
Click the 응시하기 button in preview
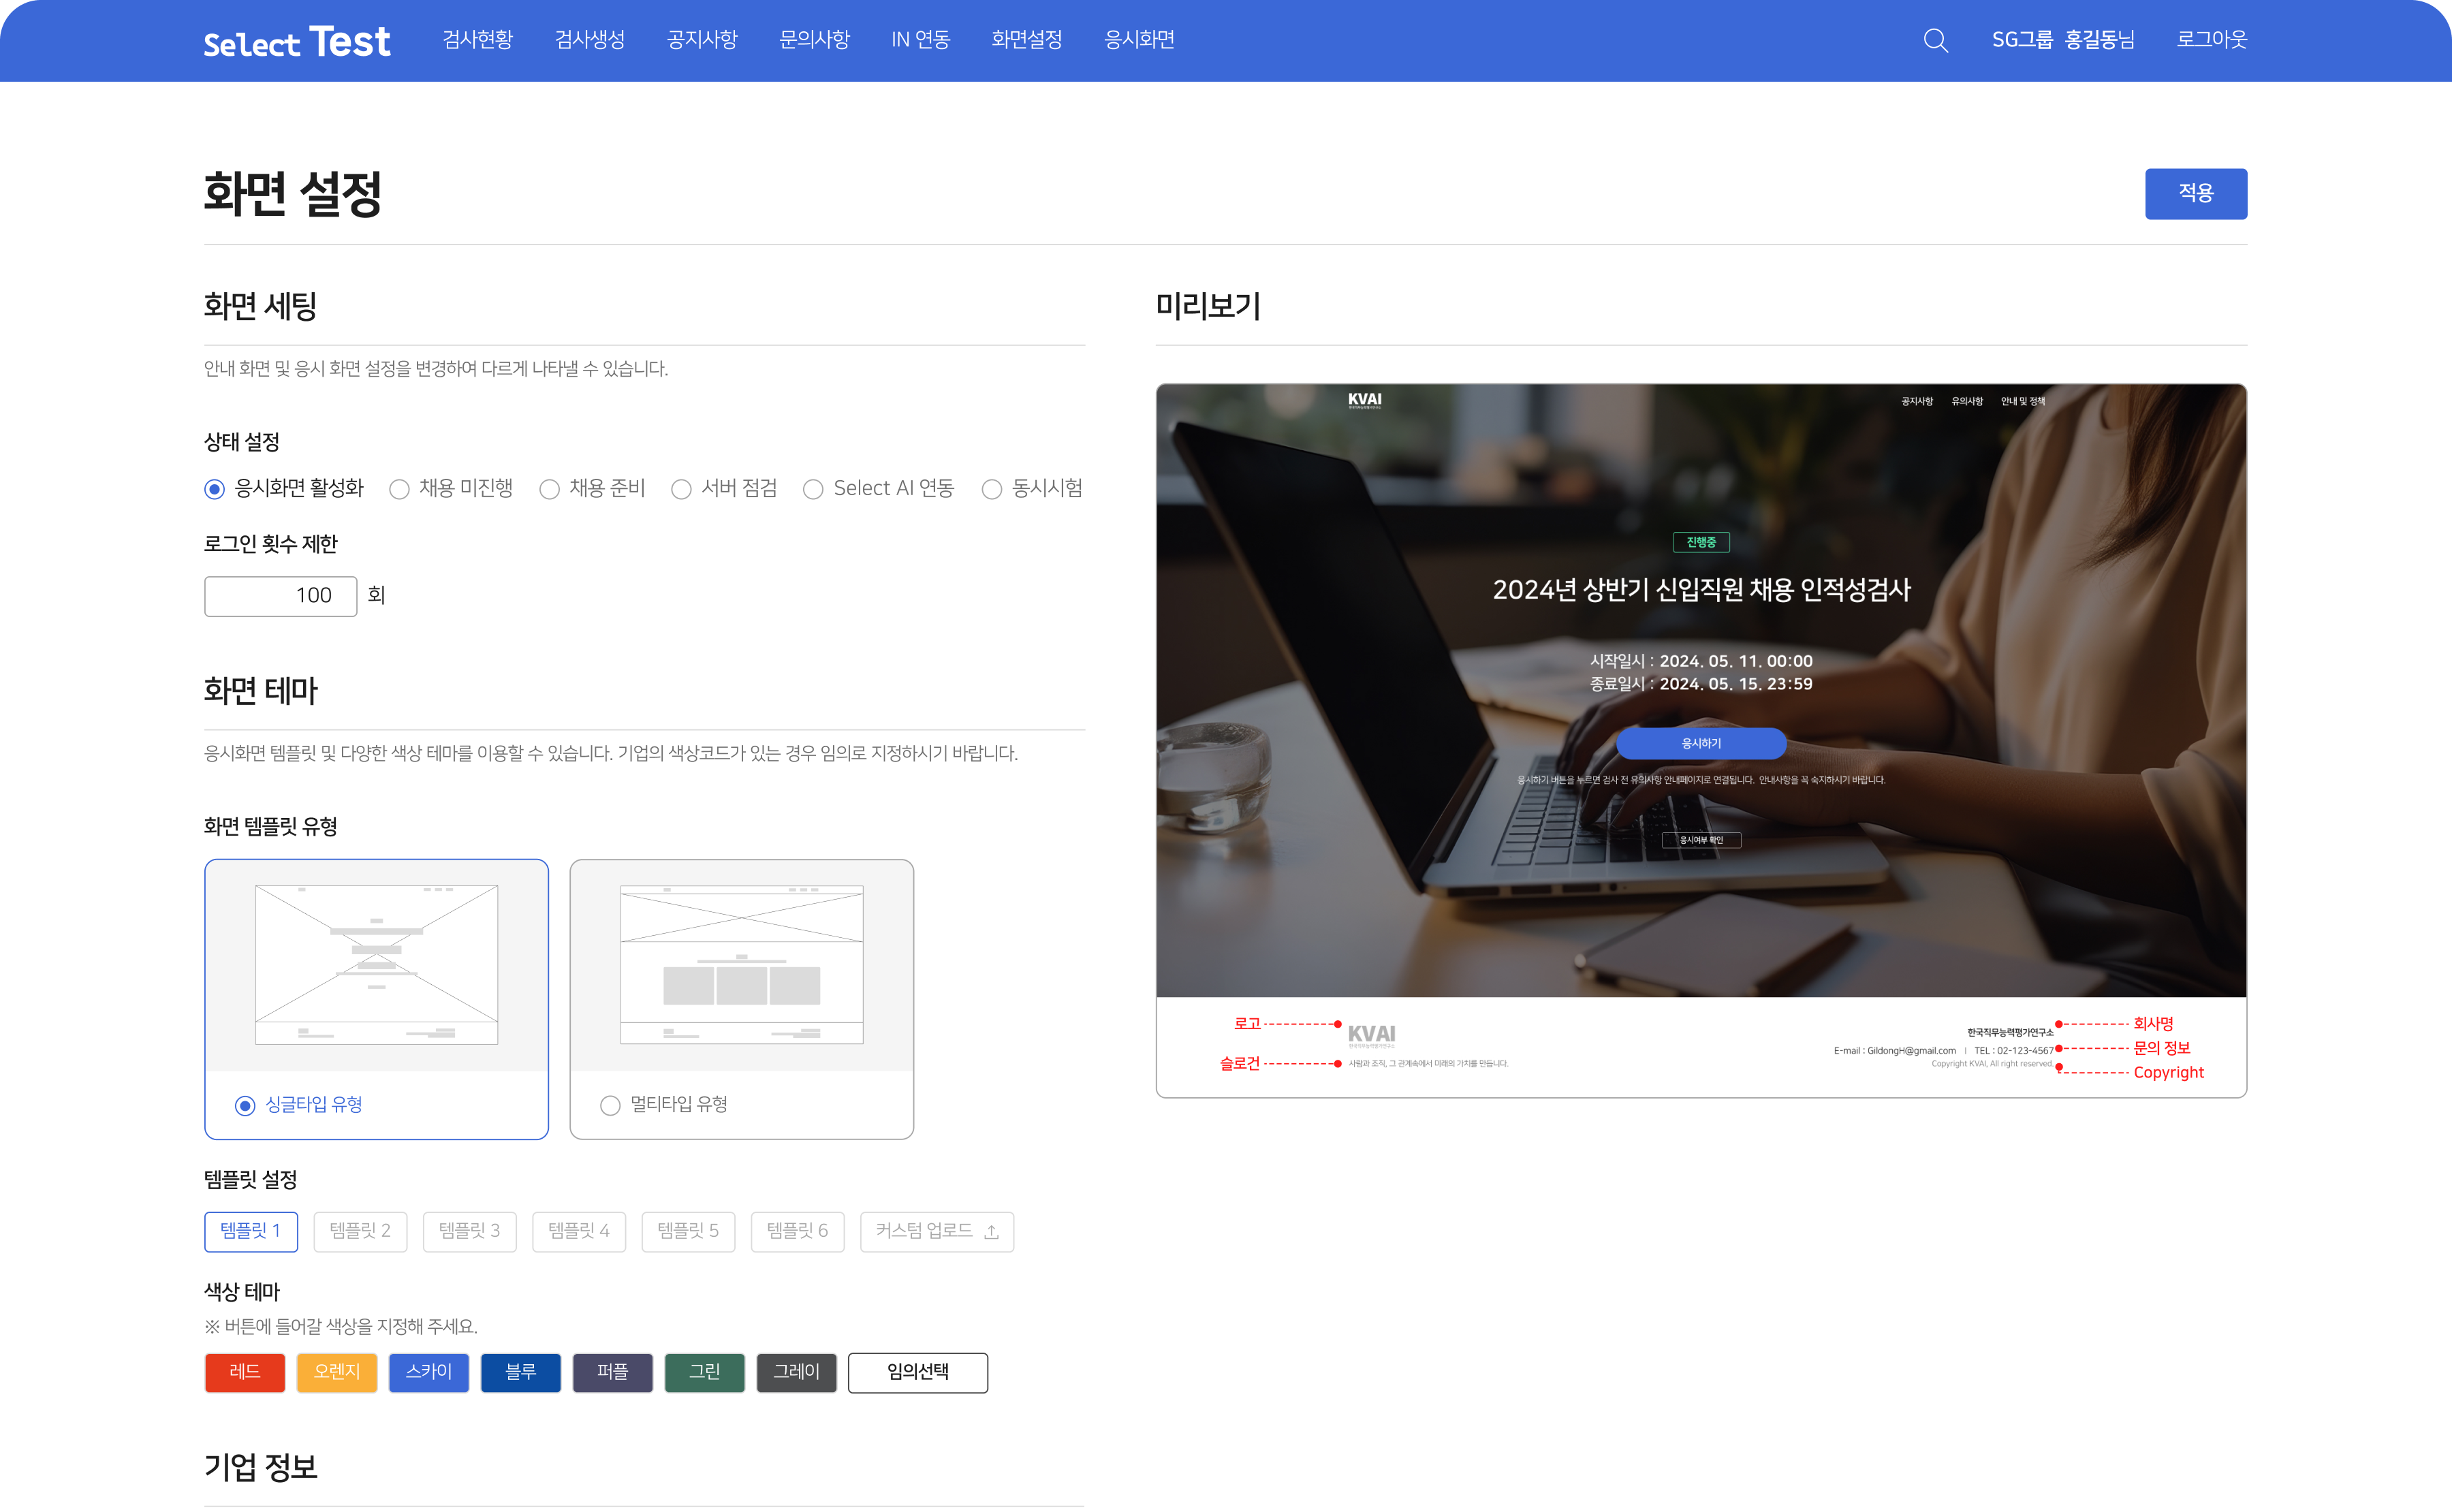tap(1701, 744)
